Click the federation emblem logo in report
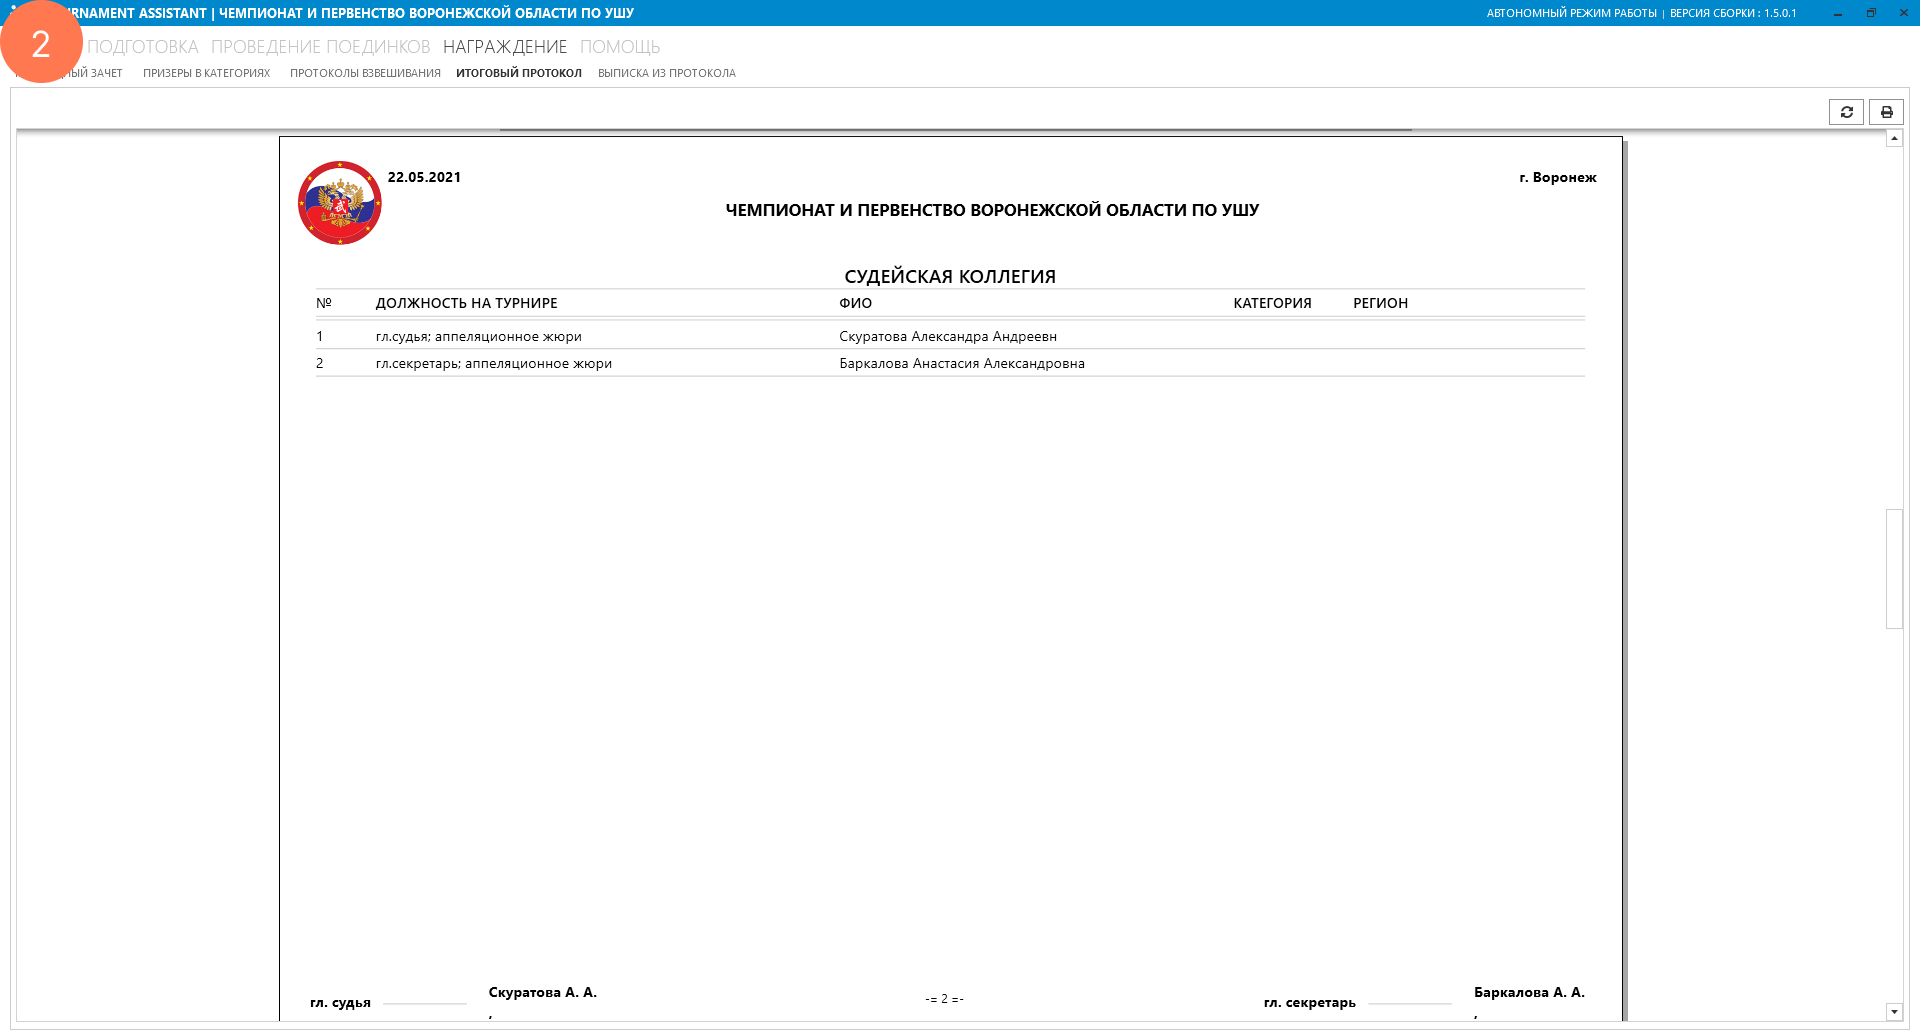 [340, 203]
